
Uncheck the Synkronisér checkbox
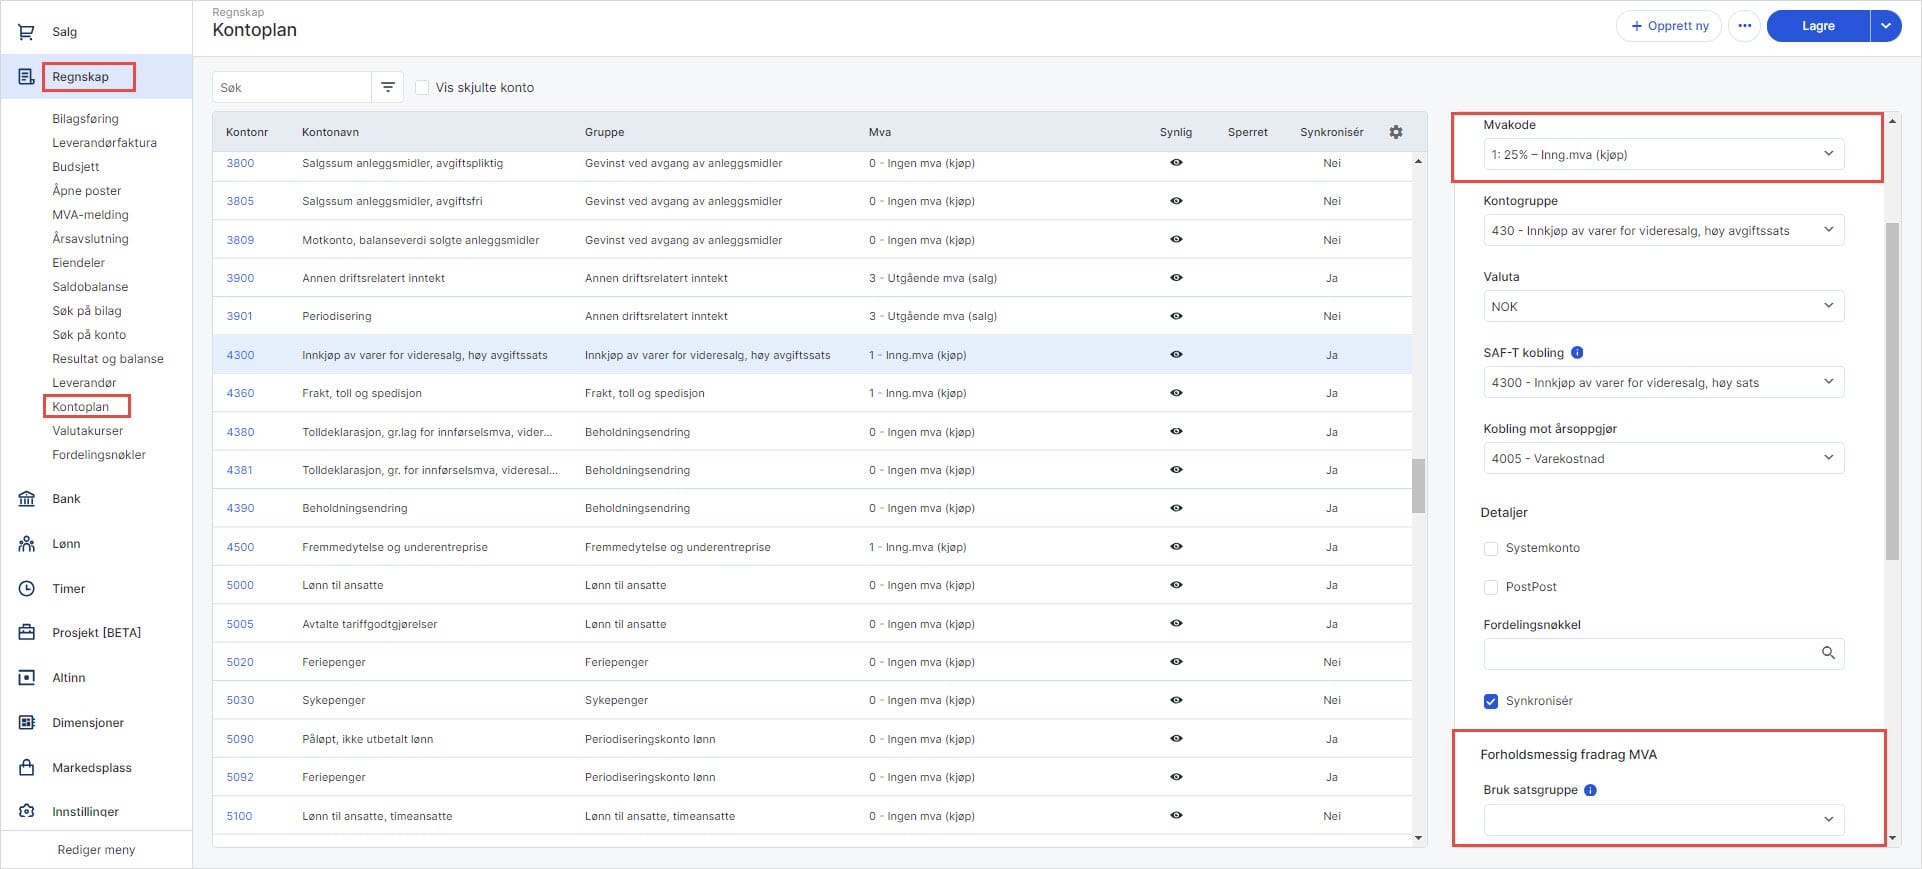coord(1491,701)
